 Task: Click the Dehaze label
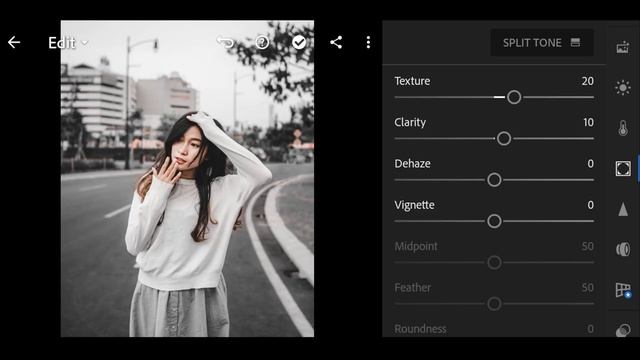(413, 163)
